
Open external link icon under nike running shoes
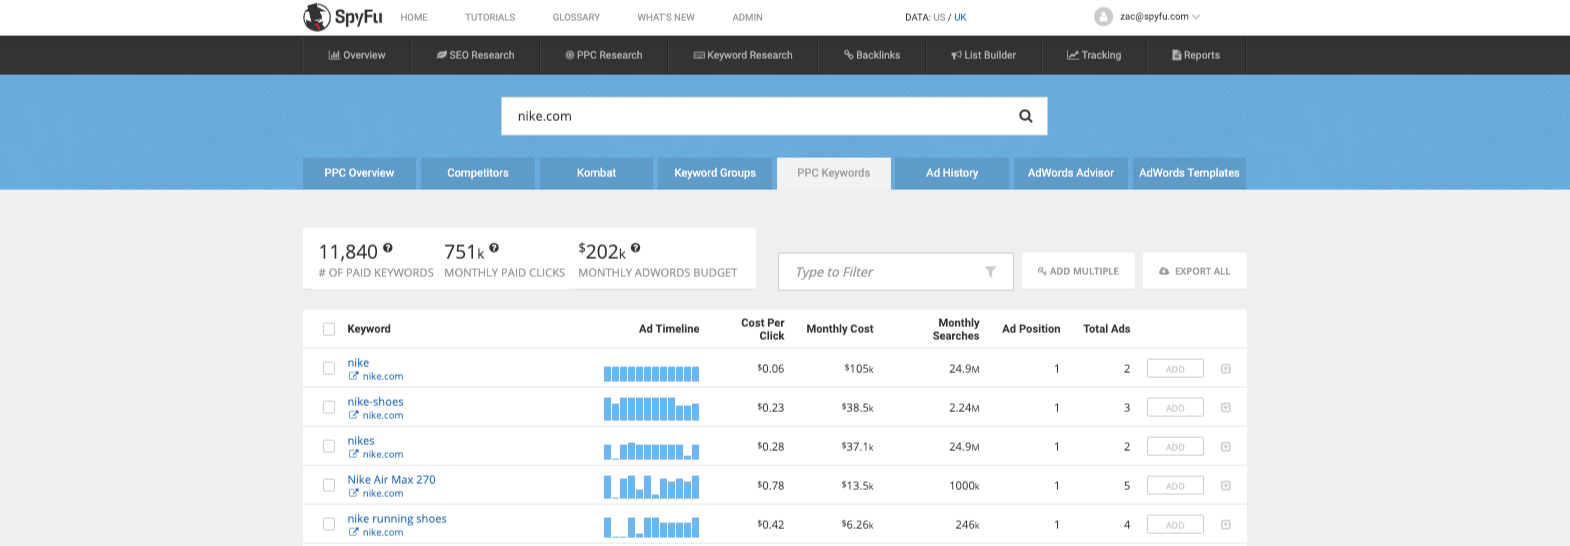tap(353, 532)
